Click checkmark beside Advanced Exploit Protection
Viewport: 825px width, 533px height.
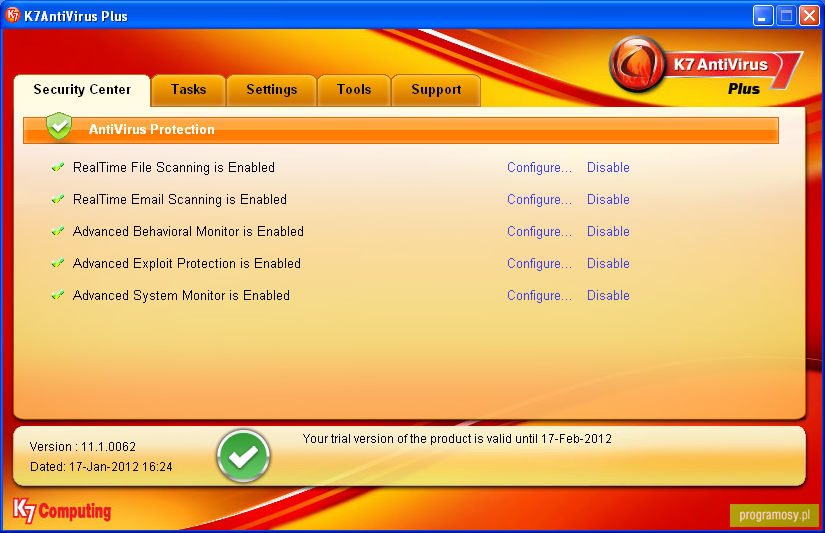click(x=58, y=263)
